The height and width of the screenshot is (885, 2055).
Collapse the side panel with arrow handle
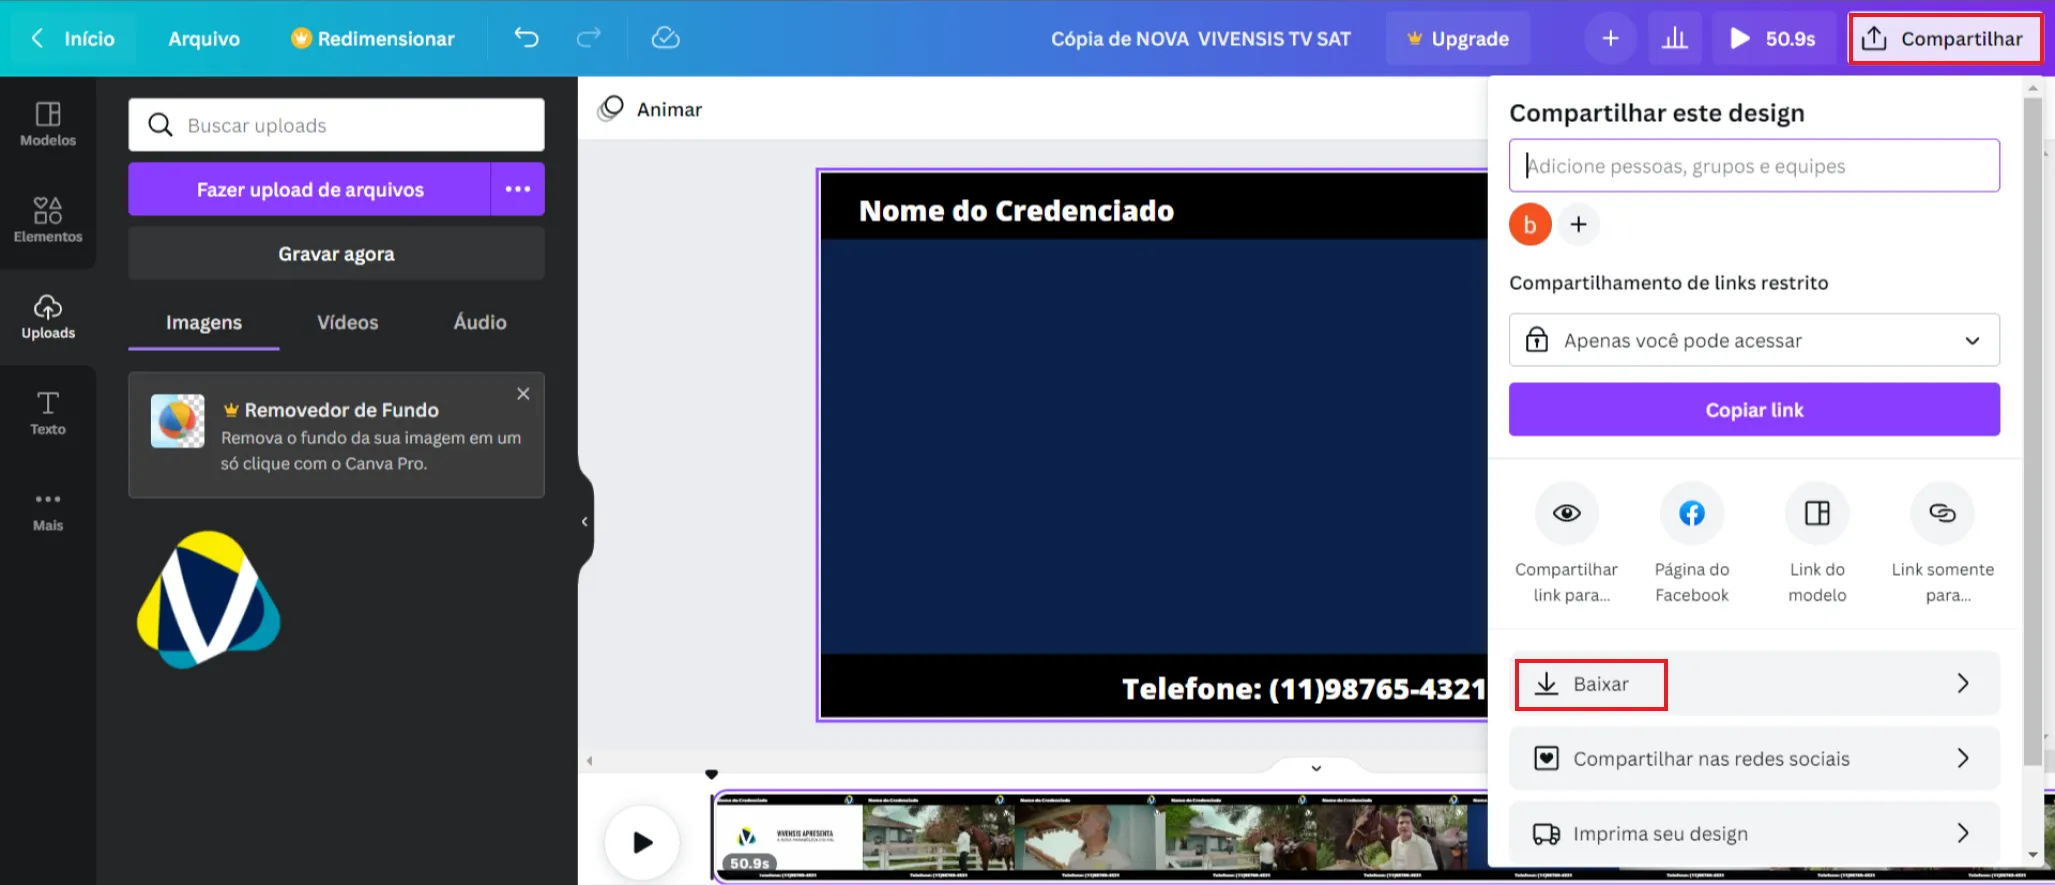[x=585, y=521]
